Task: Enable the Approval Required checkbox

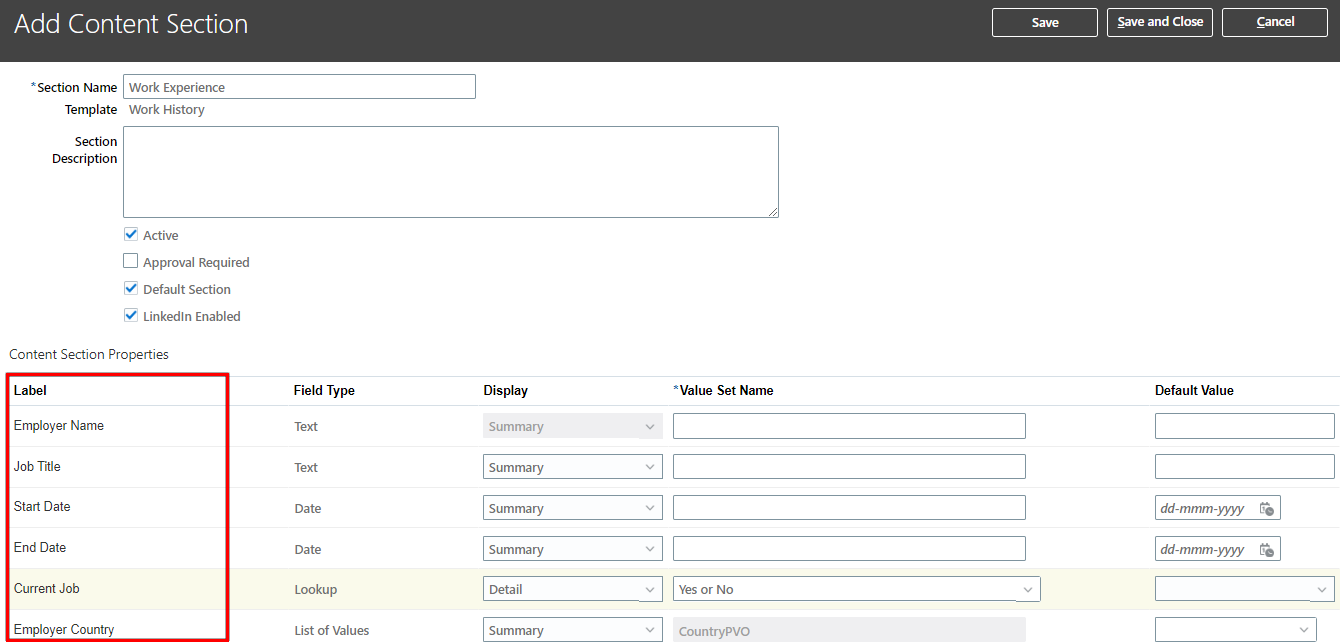Action: tap(130, 260)
